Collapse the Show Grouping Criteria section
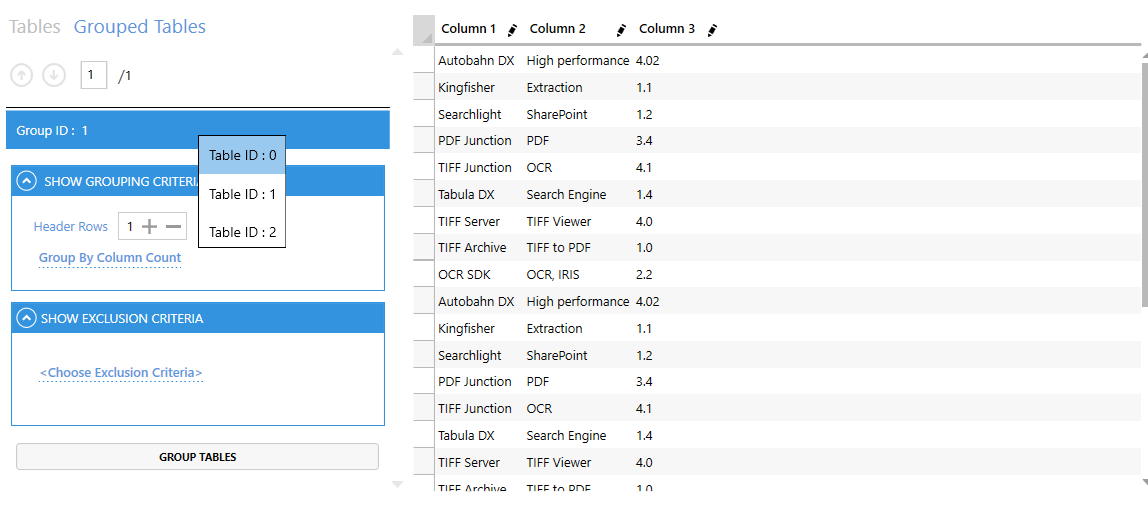Image resolution: width=1148 pixels, height=508 pixels. point(26,181)
